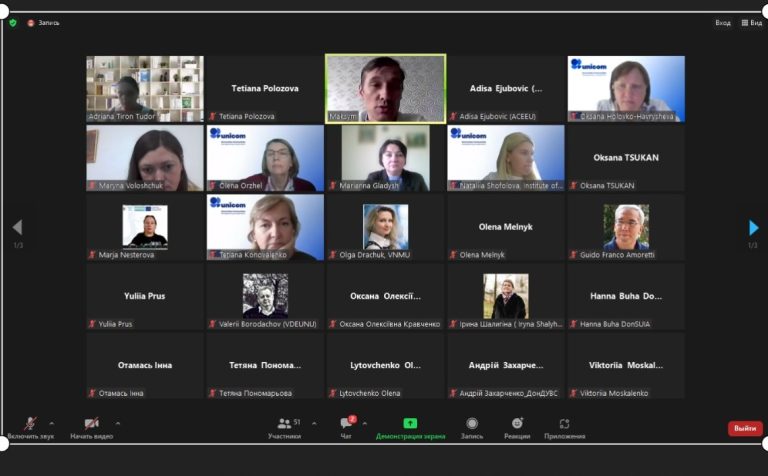Expand participants options arrow
768x476 pixels.
pyautogui.click(x=314, y=423)
